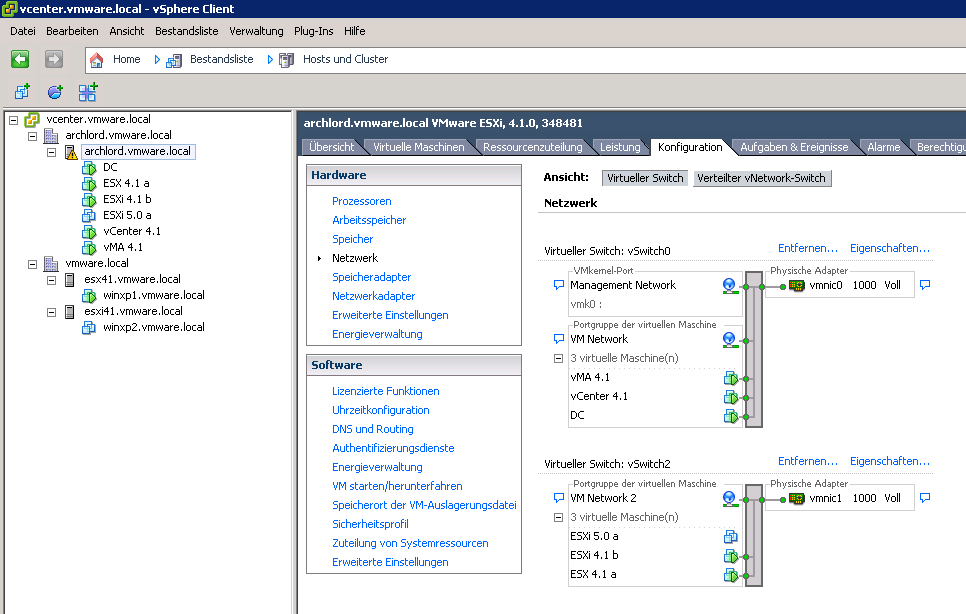Collapse the vcenter.vmware.local root node

(13, 120)
